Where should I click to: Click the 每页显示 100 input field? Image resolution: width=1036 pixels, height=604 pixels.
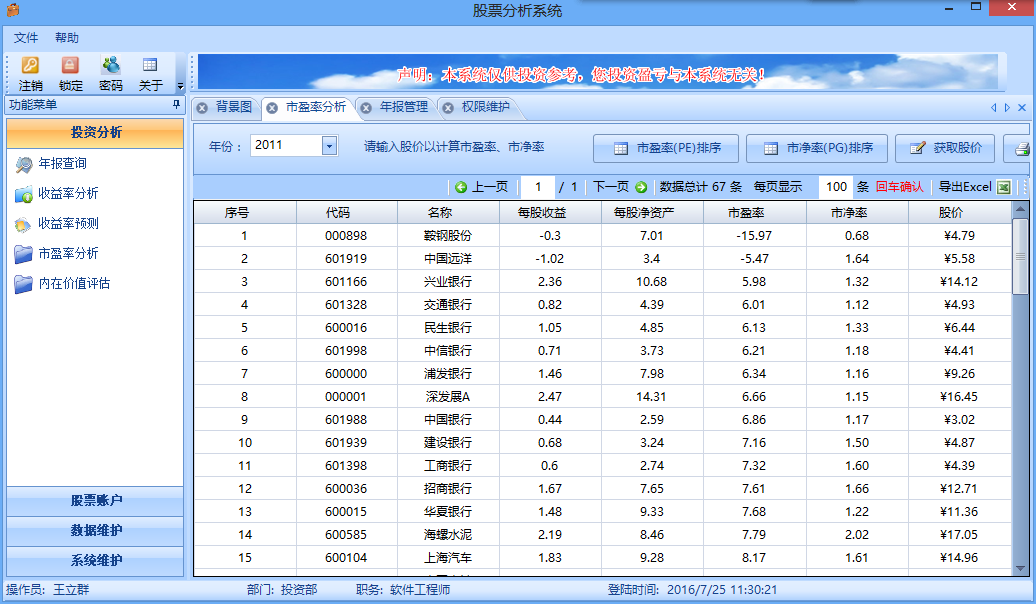coord(835,187)
